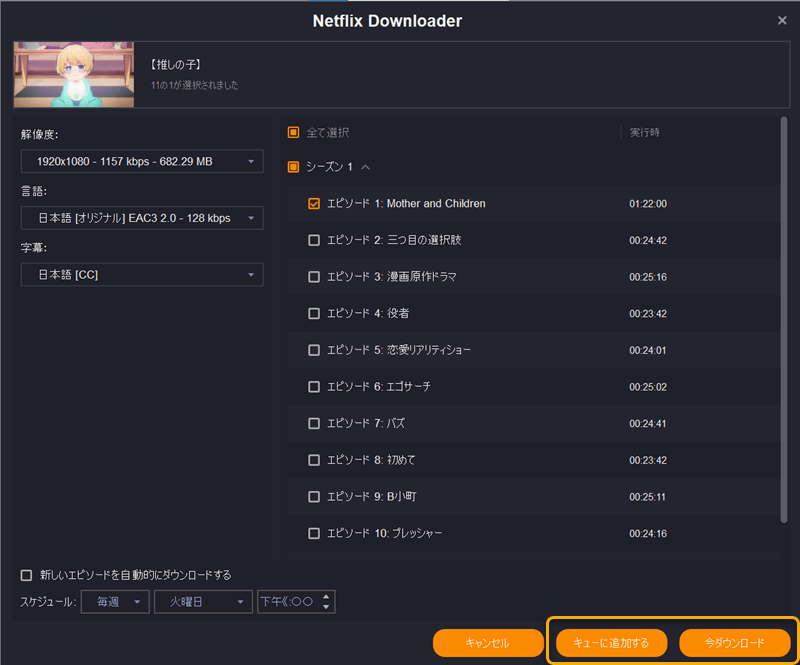Open the audio language dropdown 日本語 EAC3
The height and width of the screenshot is (665, 800).
pyautogui.click(x=142, y=218)
